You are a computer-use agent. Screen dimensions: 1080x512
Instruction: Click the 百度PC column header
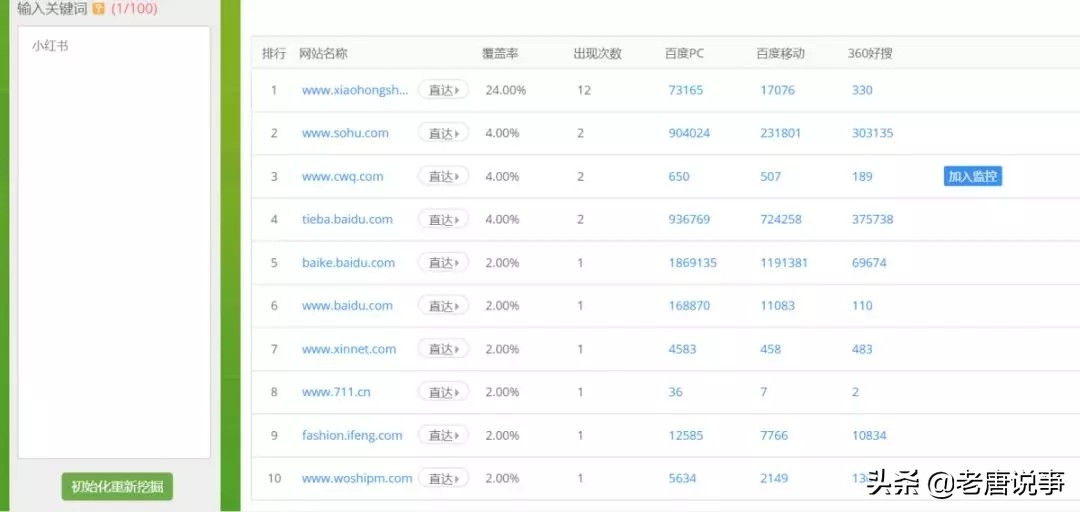(685, 54)
